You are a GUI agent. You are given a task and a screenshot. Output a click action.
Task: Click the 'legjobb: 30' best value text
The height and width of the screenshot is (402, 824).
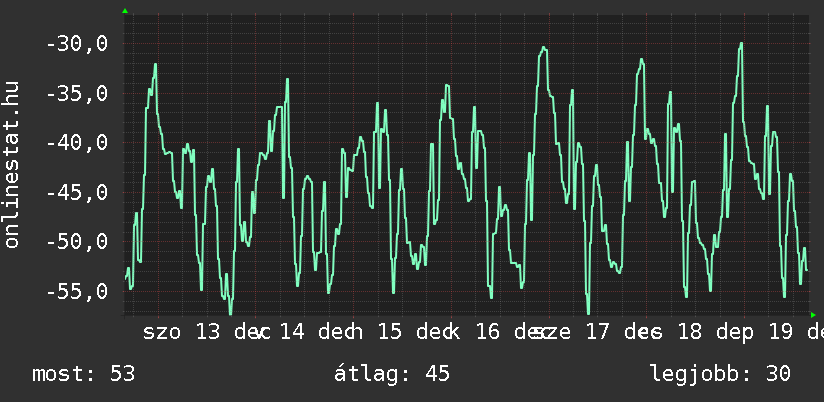(x=720, y=374)
